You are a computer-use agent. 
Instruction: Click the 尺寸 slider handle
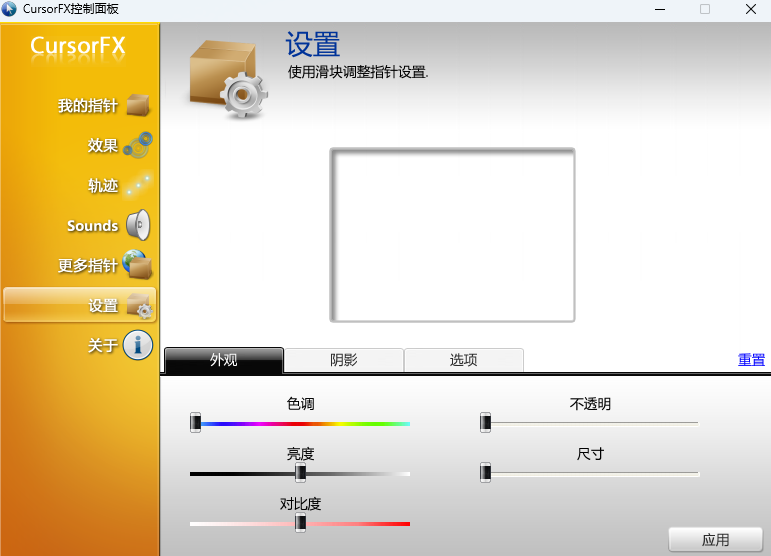pyautogui.click(x=486, y=472)
